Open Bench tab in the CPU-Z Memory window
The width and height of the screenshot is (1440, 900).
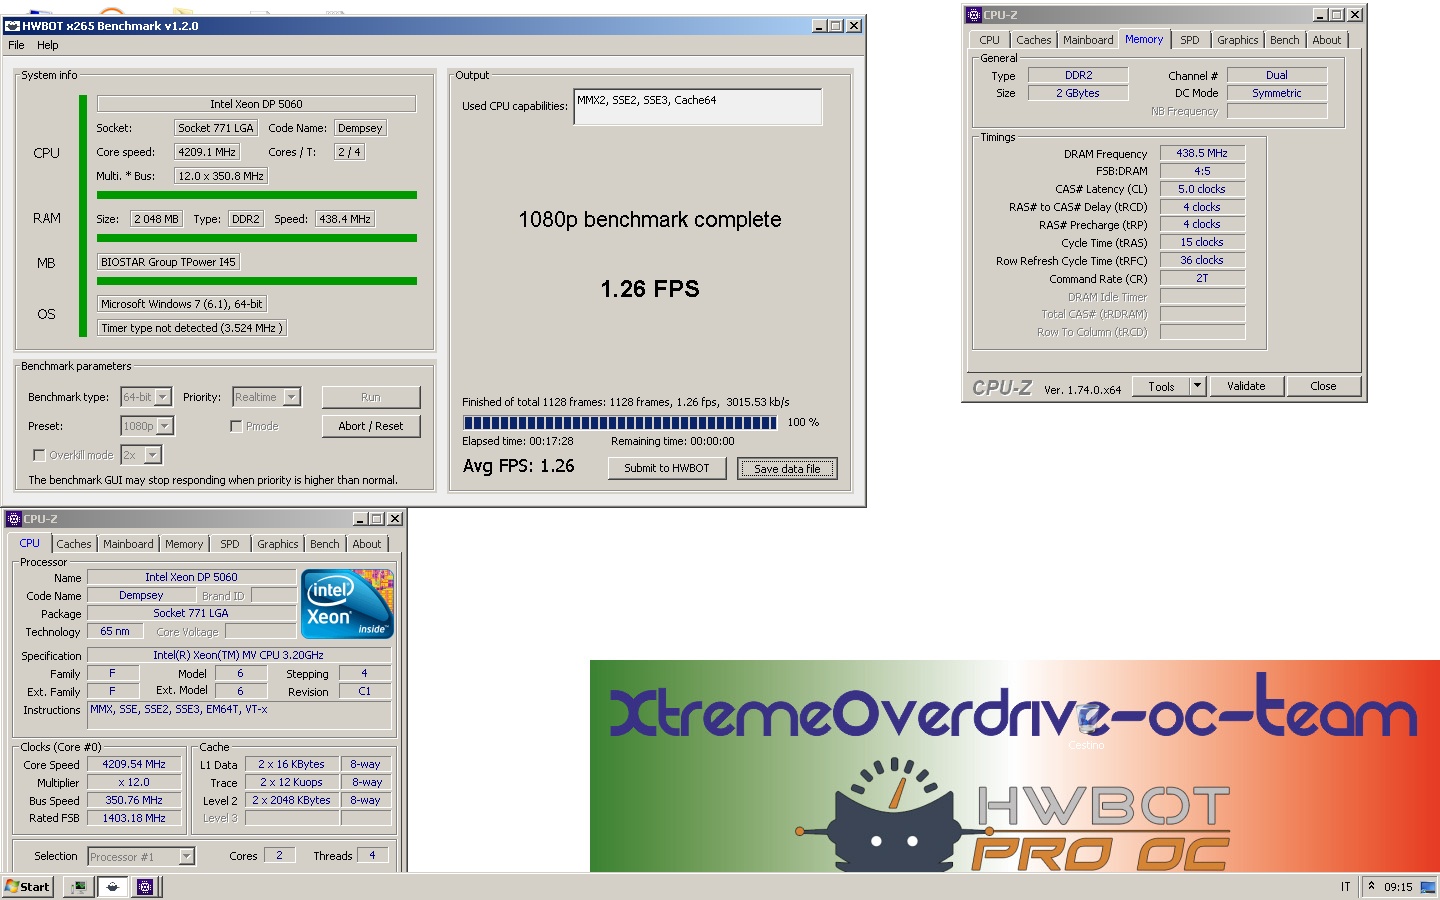coord(1285,40)
